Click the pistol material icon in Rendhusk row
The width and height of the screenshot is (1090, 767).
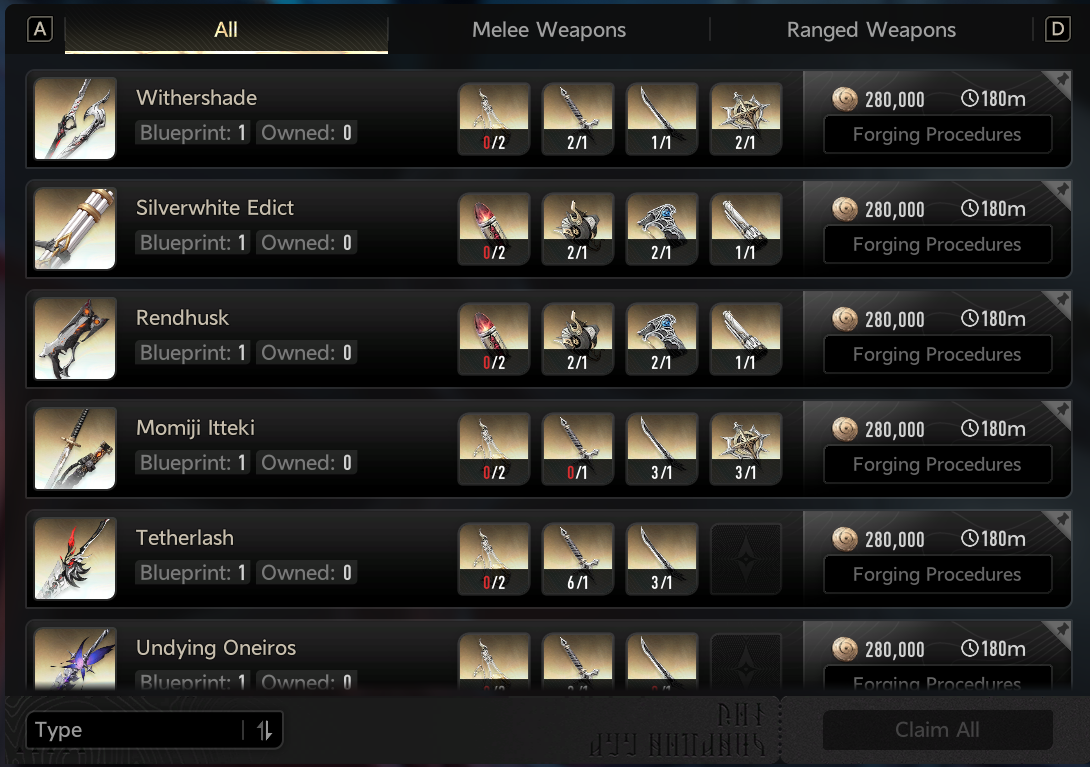pyautogui.click(x=745, y=339)
